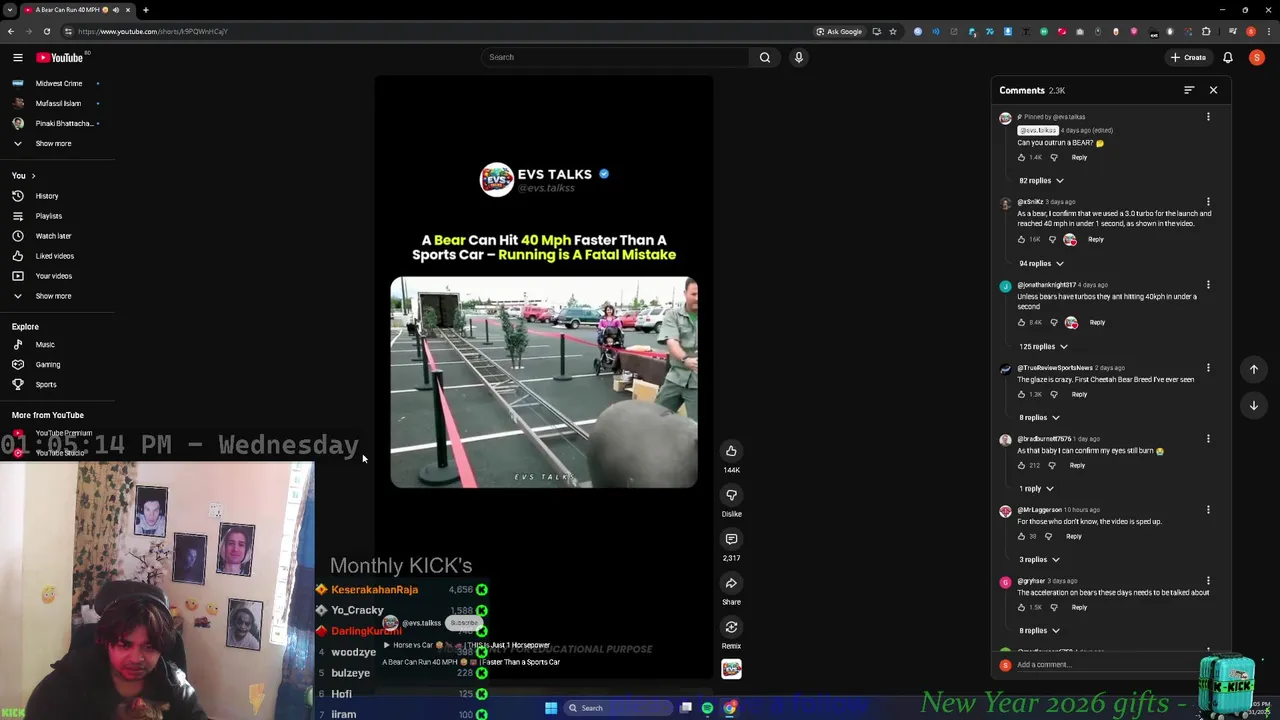Start voice search with microphone icon
The width and height of the screenshot is (1280, 720).
point(798,57)
